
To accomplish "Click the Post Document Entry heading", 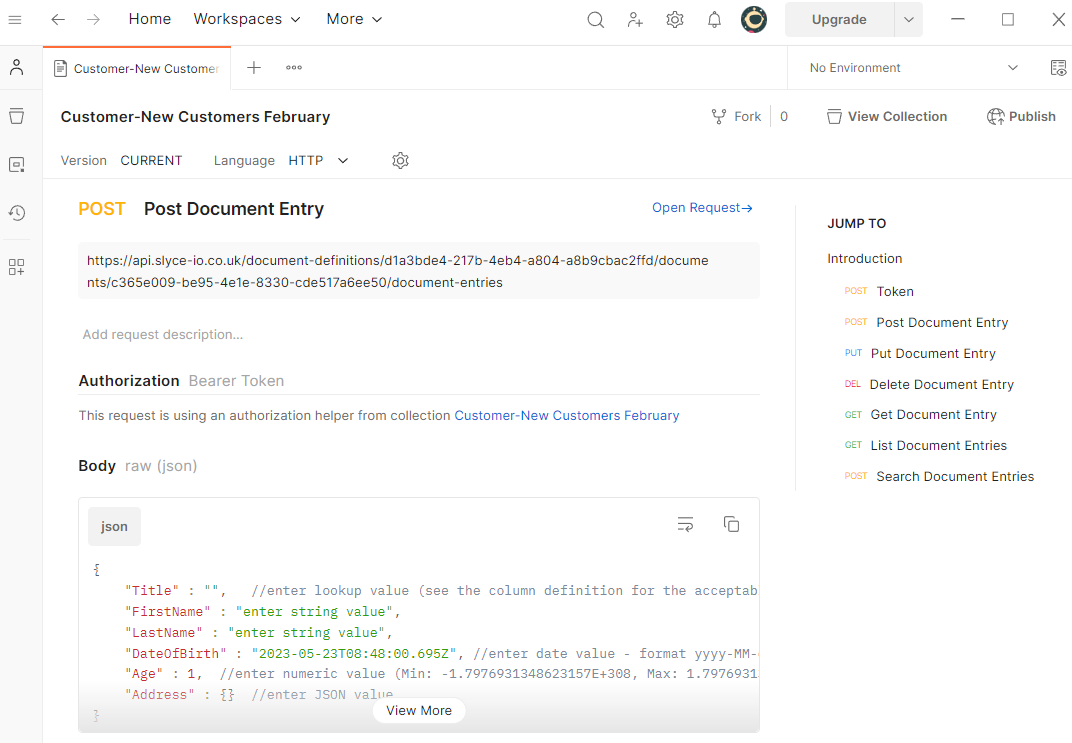I will click(x=234, y=209).
